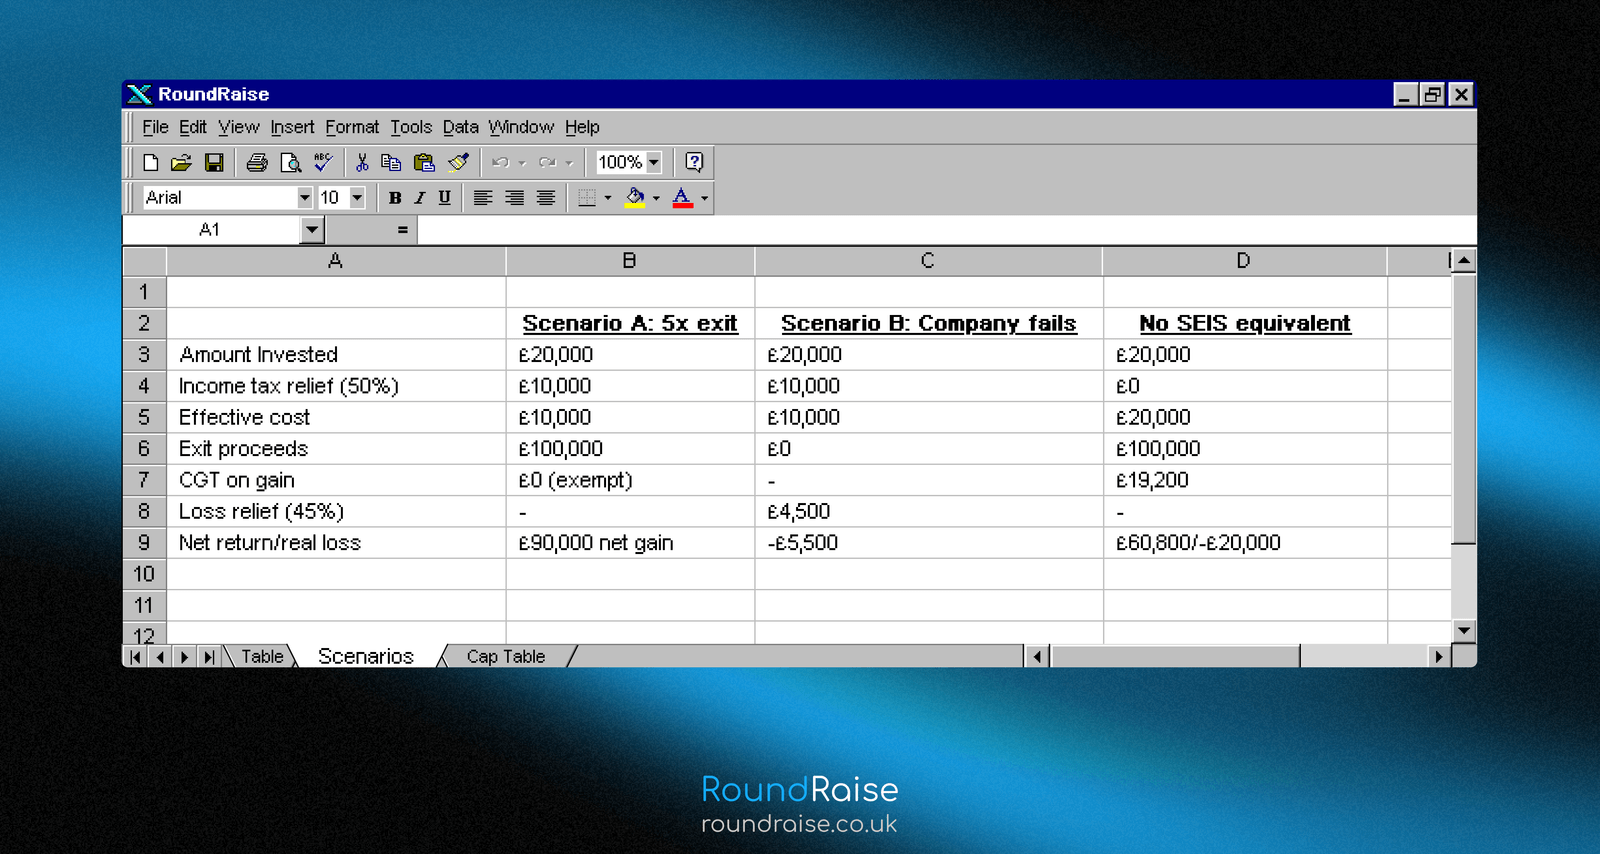The width and height of the screenshot is (1600, 854).
Task: Apply borders with the Borders icon
Action: tap(587, 198)
